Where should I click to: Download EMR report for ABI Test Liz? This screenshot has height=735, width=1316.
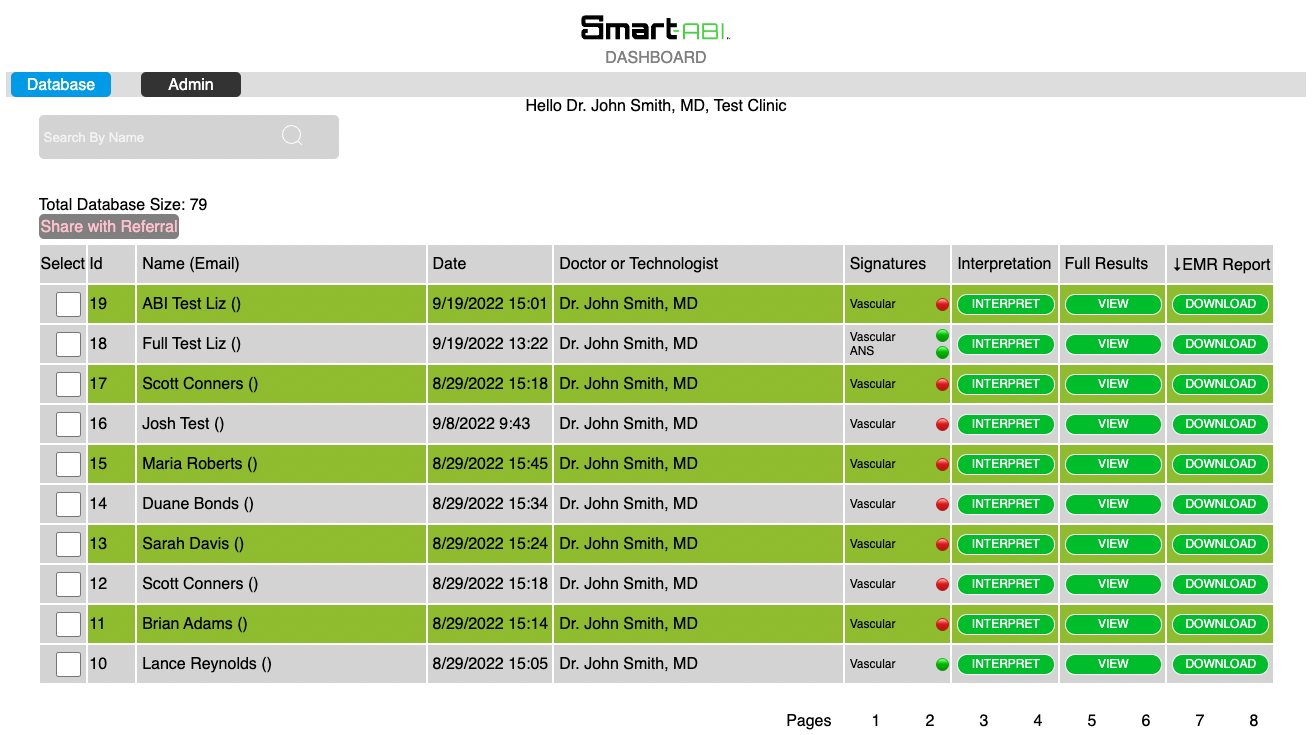1220,304
